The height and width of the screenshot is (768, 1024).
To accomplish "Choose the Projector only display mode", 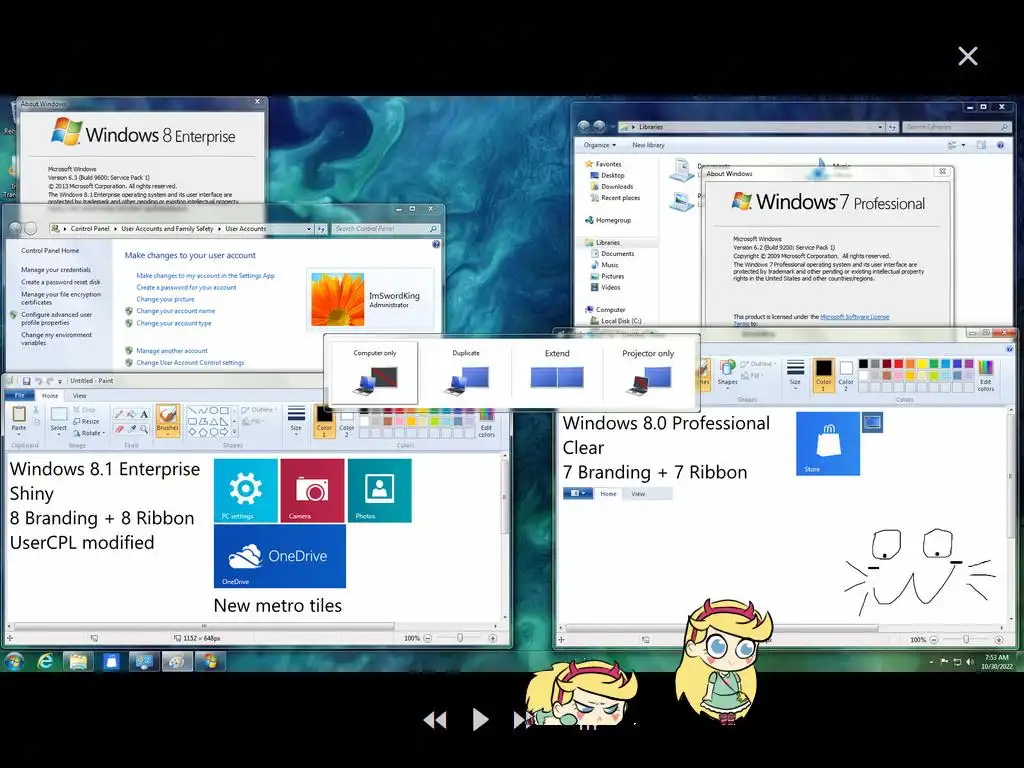I will click(x=648, y=372).
